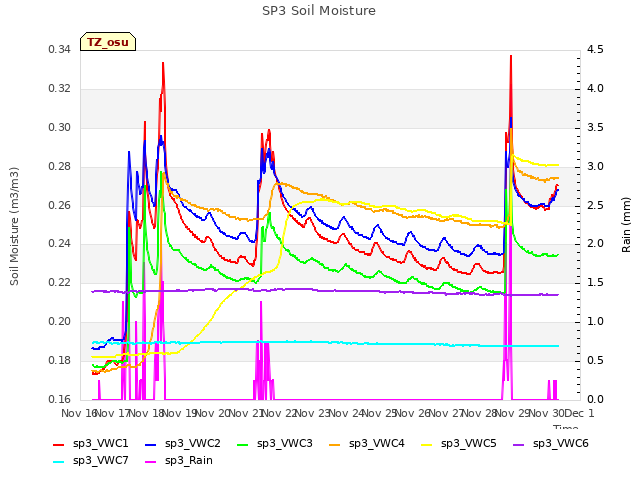Click the Rain (mm) axis label

(x=626, y=225)
